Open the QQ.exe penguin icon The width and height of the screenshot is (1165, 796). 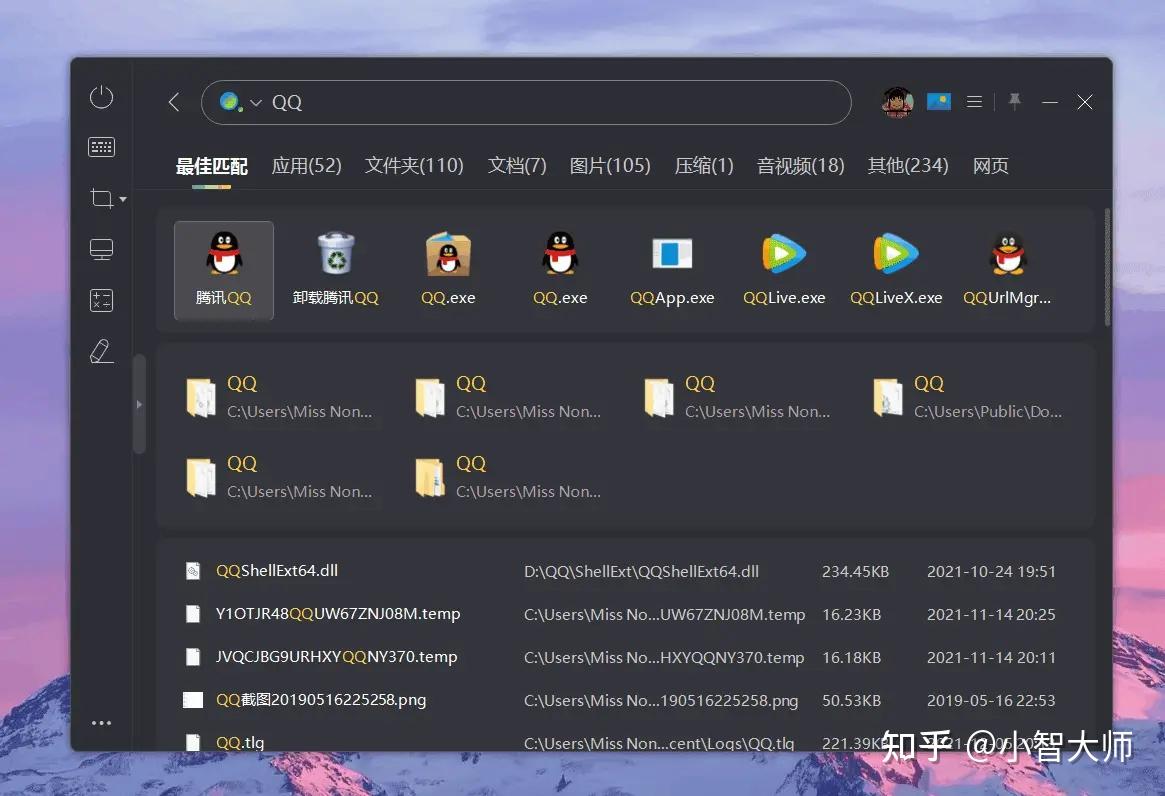(560, 271)
